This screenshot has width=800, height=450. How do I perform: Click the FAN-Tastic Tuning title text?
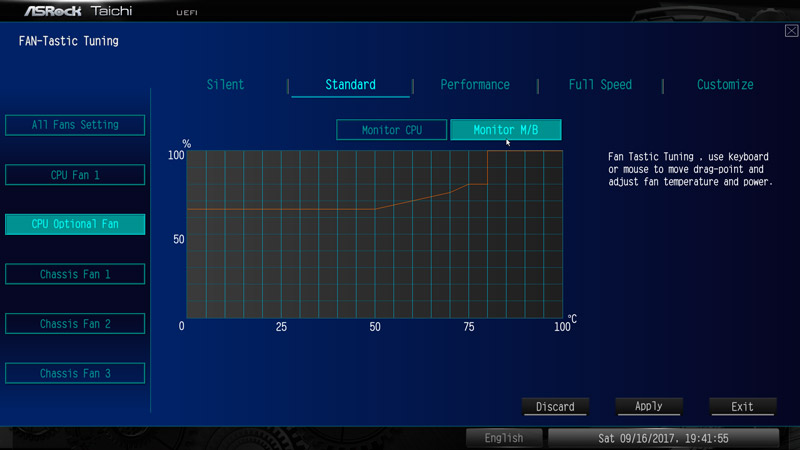point(68,41)
